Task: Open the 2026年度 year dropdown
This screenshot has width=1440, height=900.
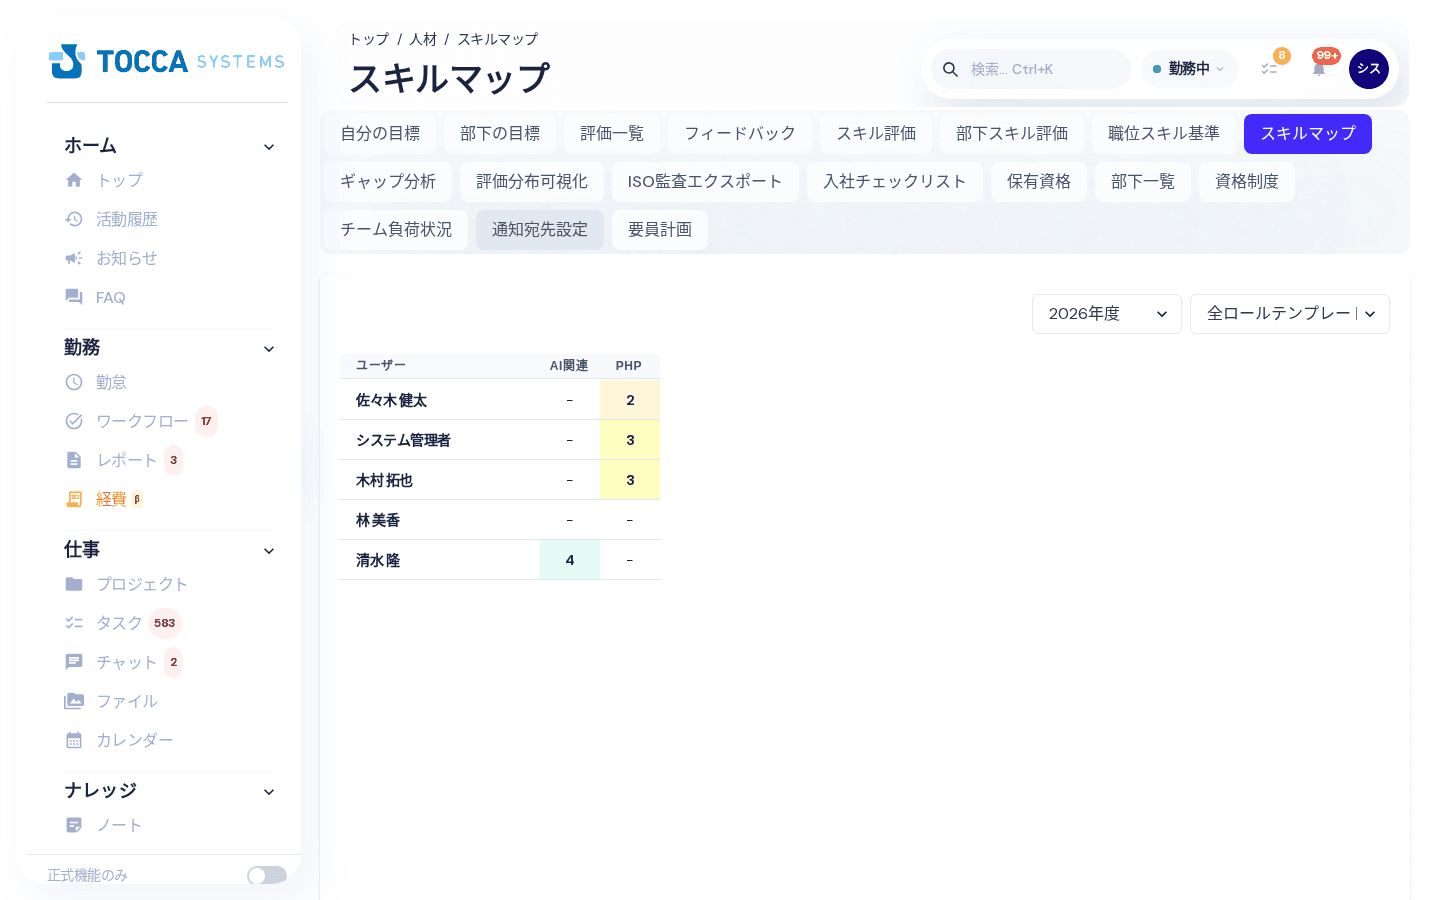Action: tap(1107, 314)
